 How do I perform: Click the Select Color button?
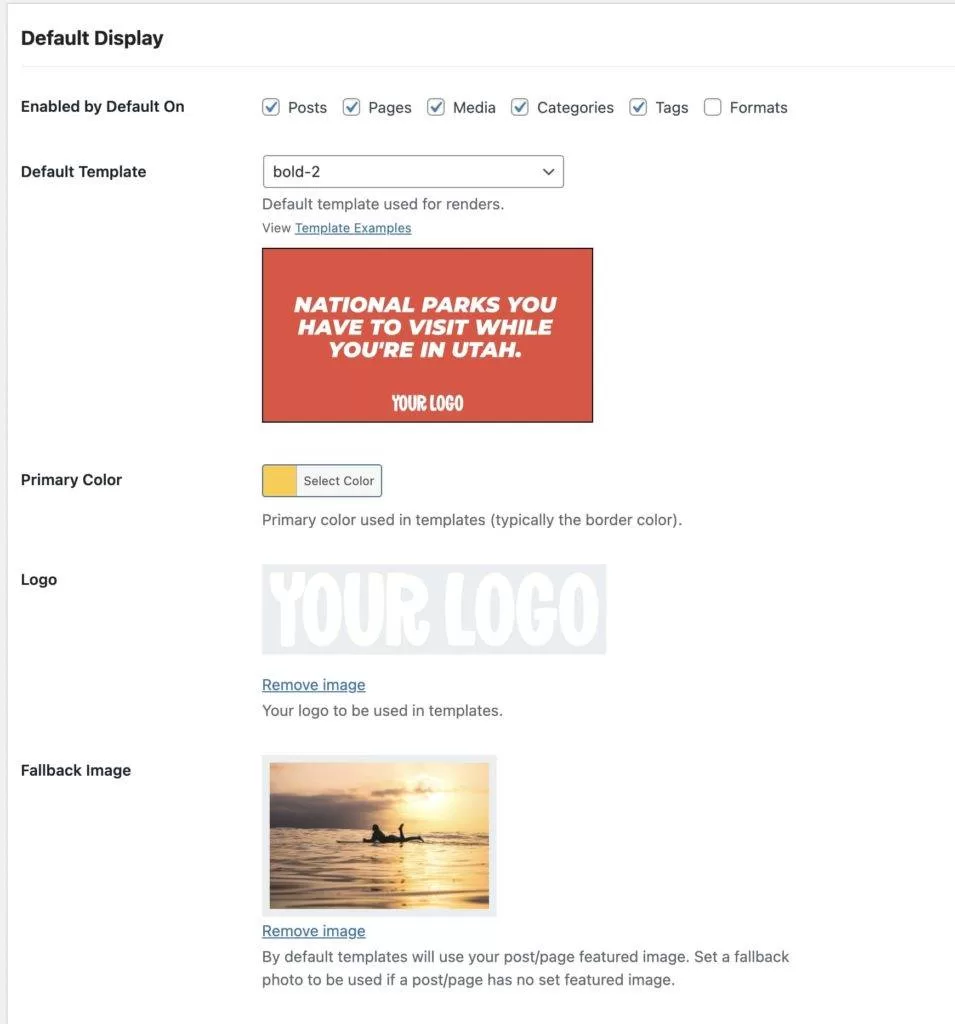(x=338, y=481)
